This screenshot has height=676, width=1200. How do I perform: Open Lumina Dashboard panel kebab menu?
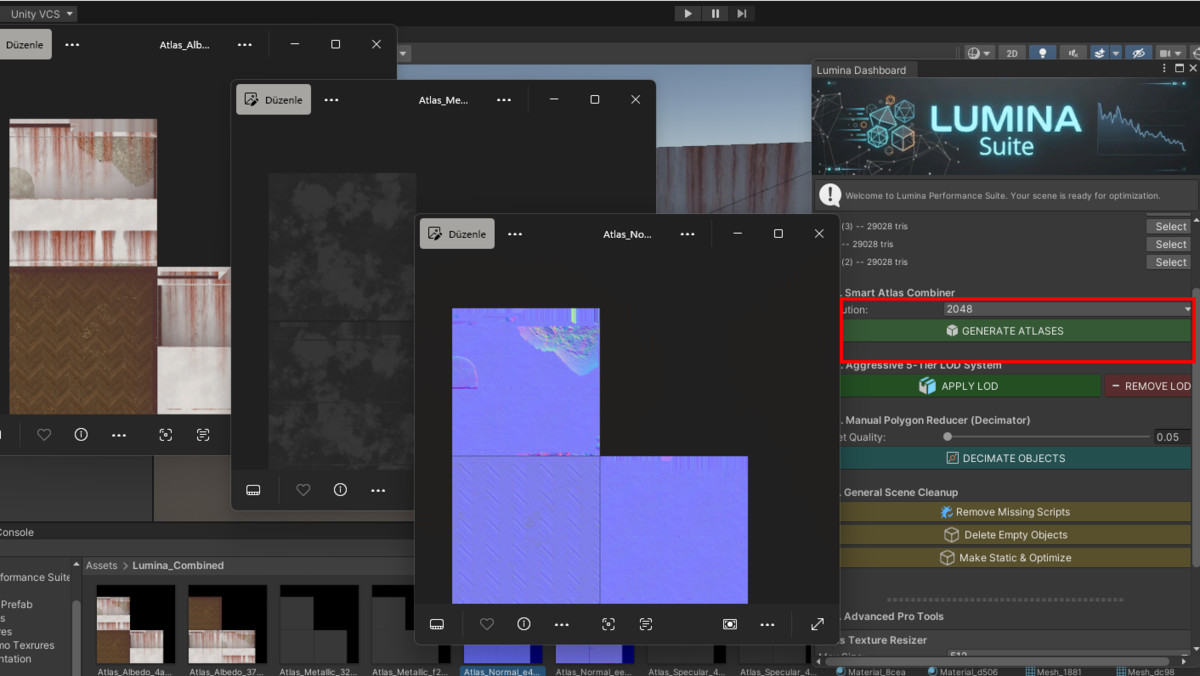tap(1165, 69)
